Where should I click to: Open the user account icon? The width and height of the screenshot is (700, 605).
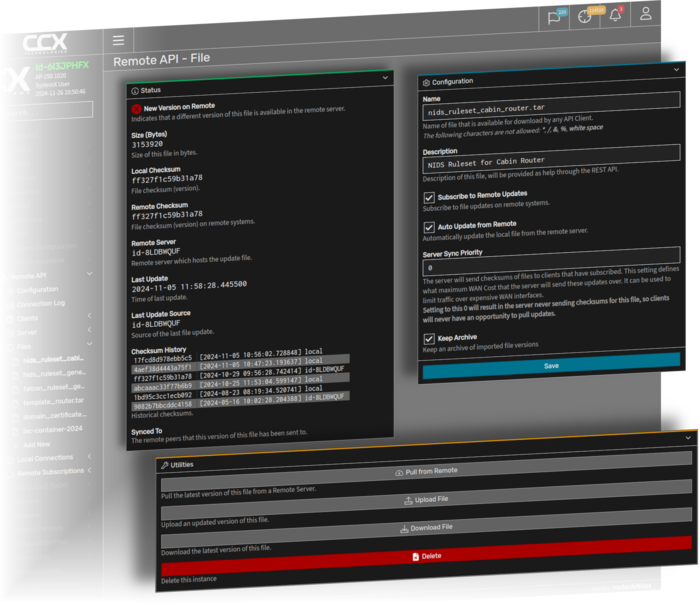tap(646, 13)
